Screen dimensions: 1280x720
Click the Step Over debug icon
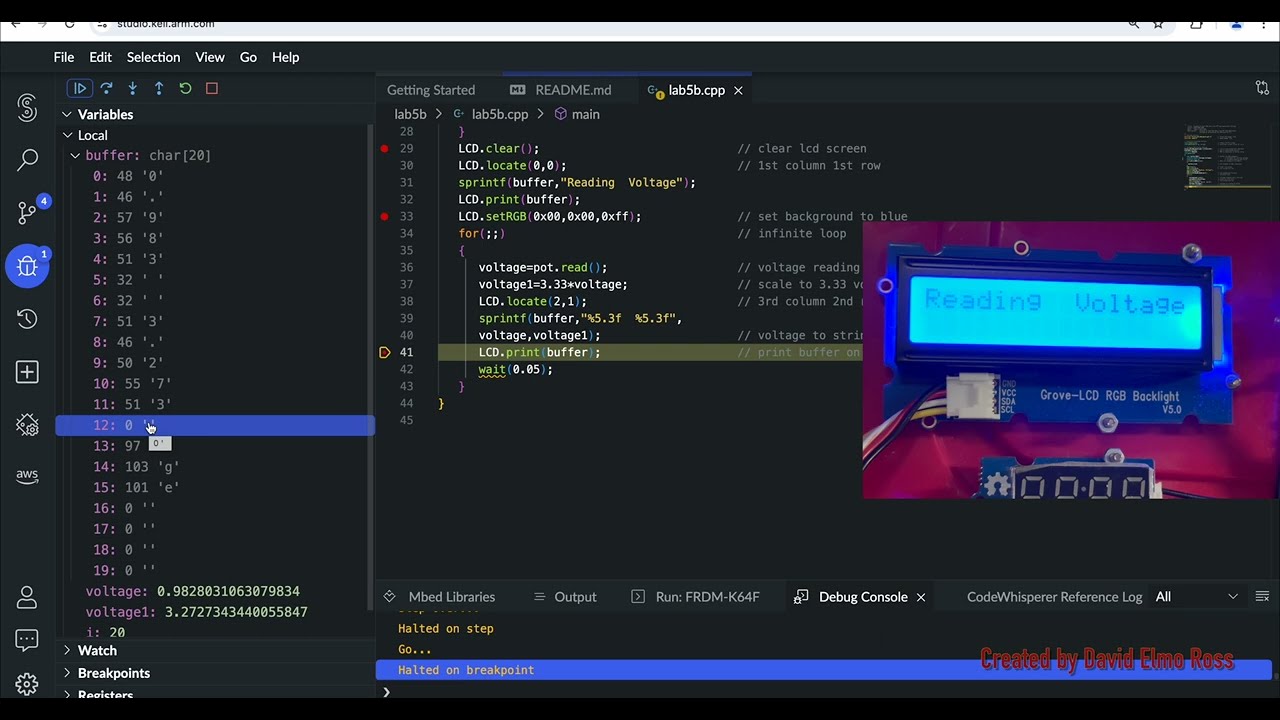pyautogui.click(x=106, y=88)
